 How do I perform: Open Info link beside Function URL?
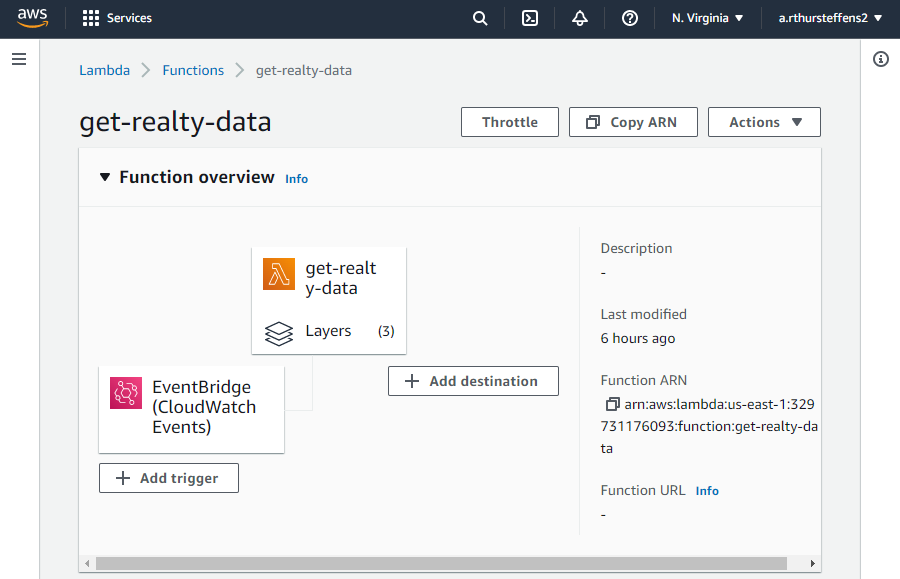coord(707,491)
